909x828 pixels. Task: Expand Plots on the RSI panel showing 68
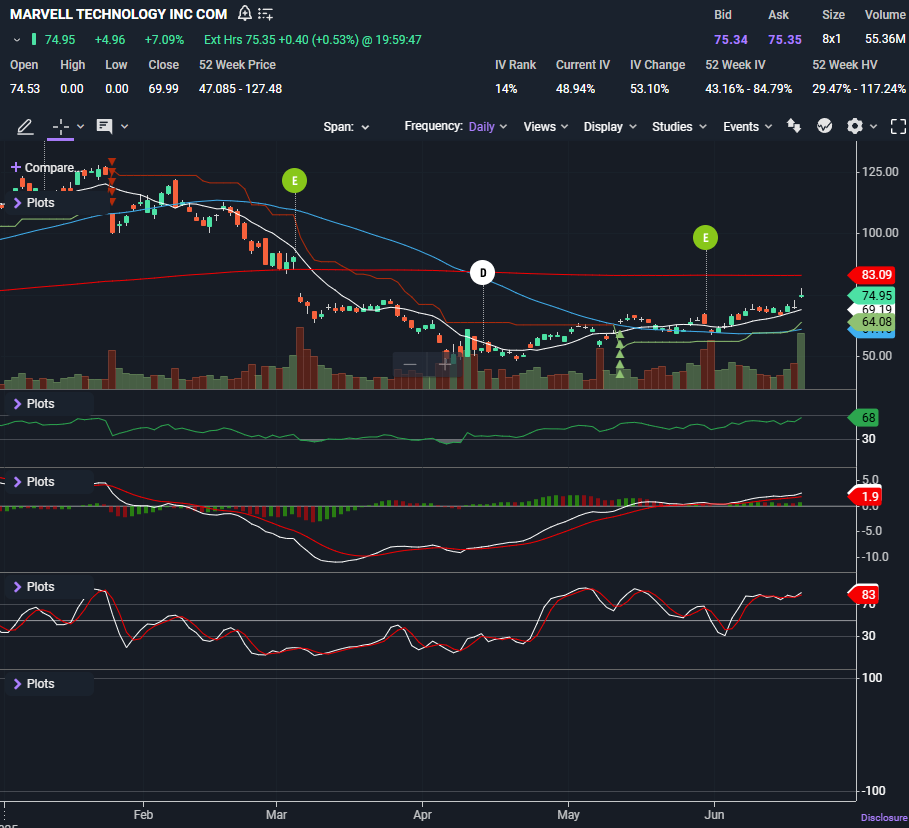pos(34,404)
